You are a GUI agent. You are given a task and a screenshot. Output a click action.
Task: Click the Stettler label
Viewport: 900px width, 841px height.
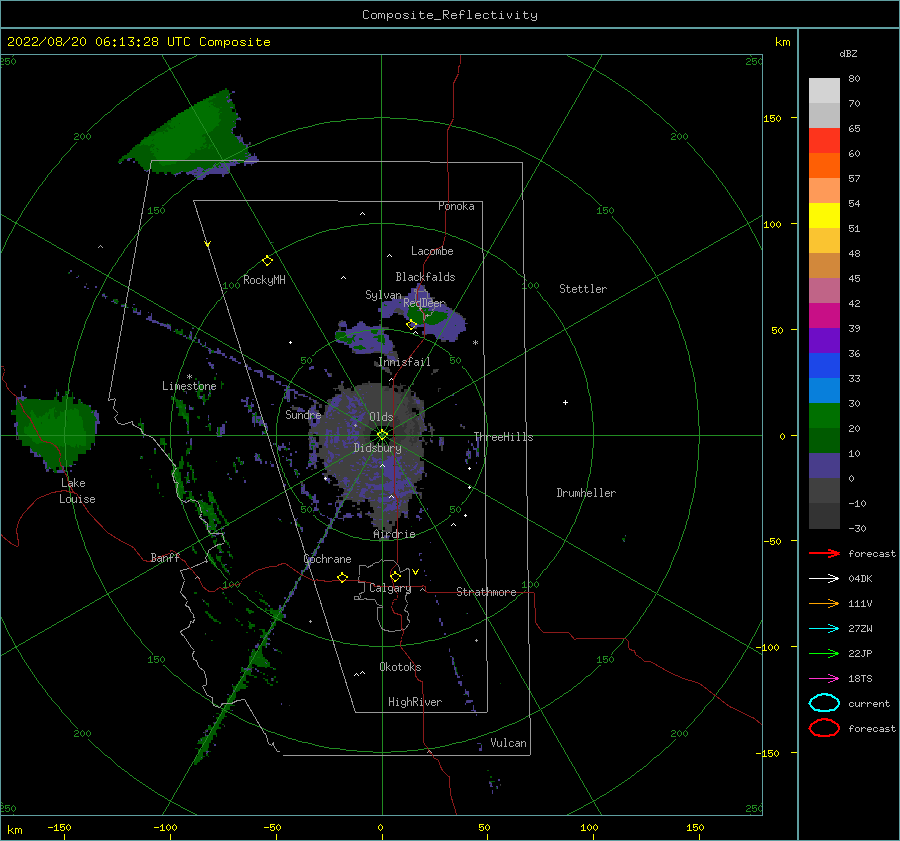(583, 289)
